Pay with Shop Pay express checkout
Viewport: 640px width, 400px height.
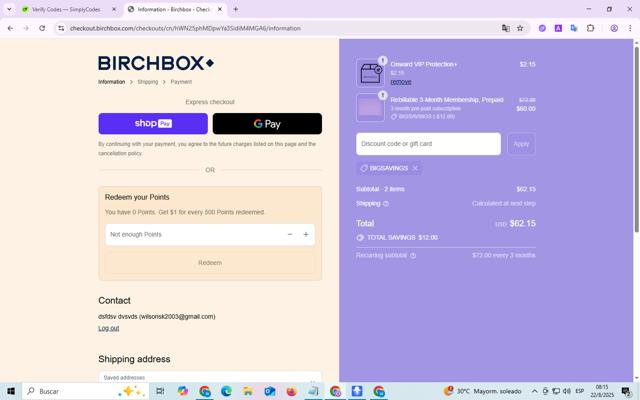tap(153, 124)
